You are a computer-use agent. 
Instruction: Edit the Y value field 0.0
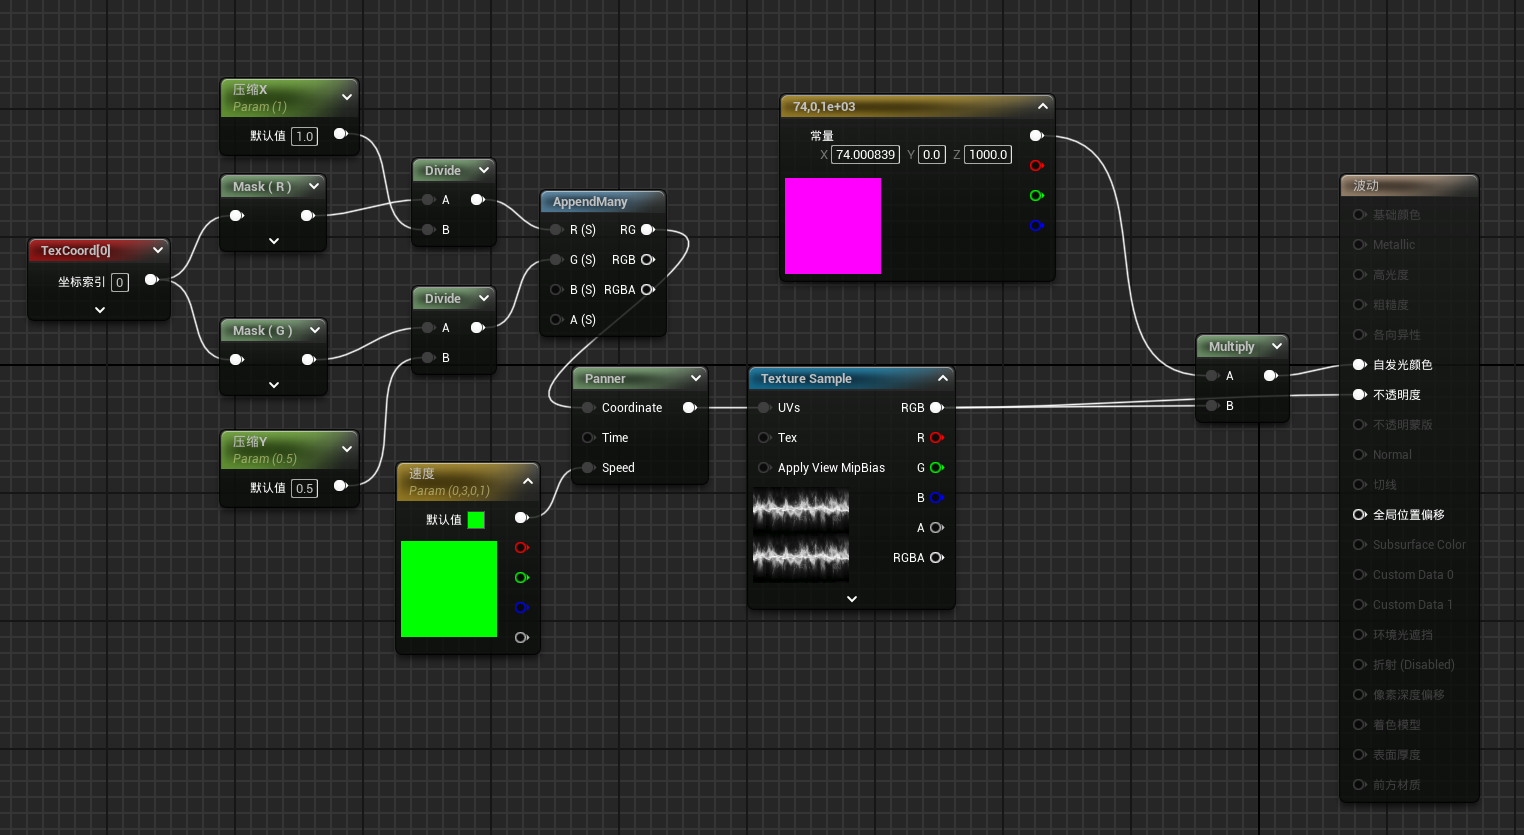pyautogui.click(x=932, y=155)
